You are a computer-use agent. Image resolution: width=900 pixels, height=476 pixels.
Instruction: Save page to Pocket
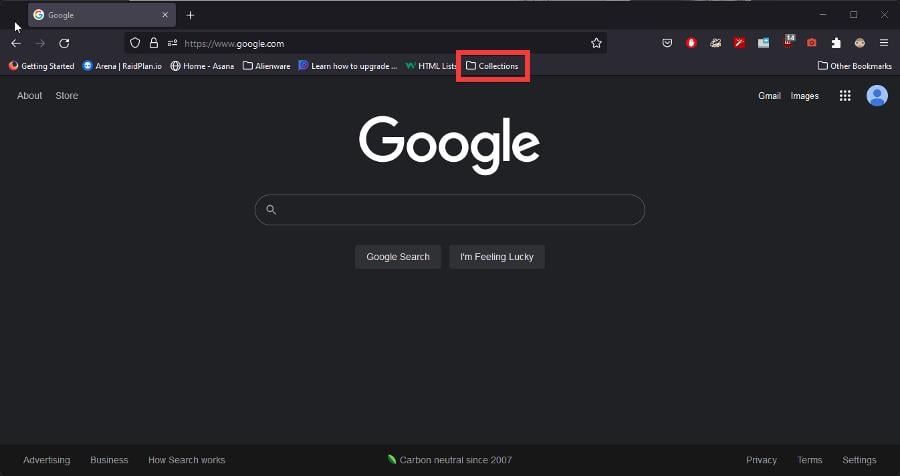[667, 43]
